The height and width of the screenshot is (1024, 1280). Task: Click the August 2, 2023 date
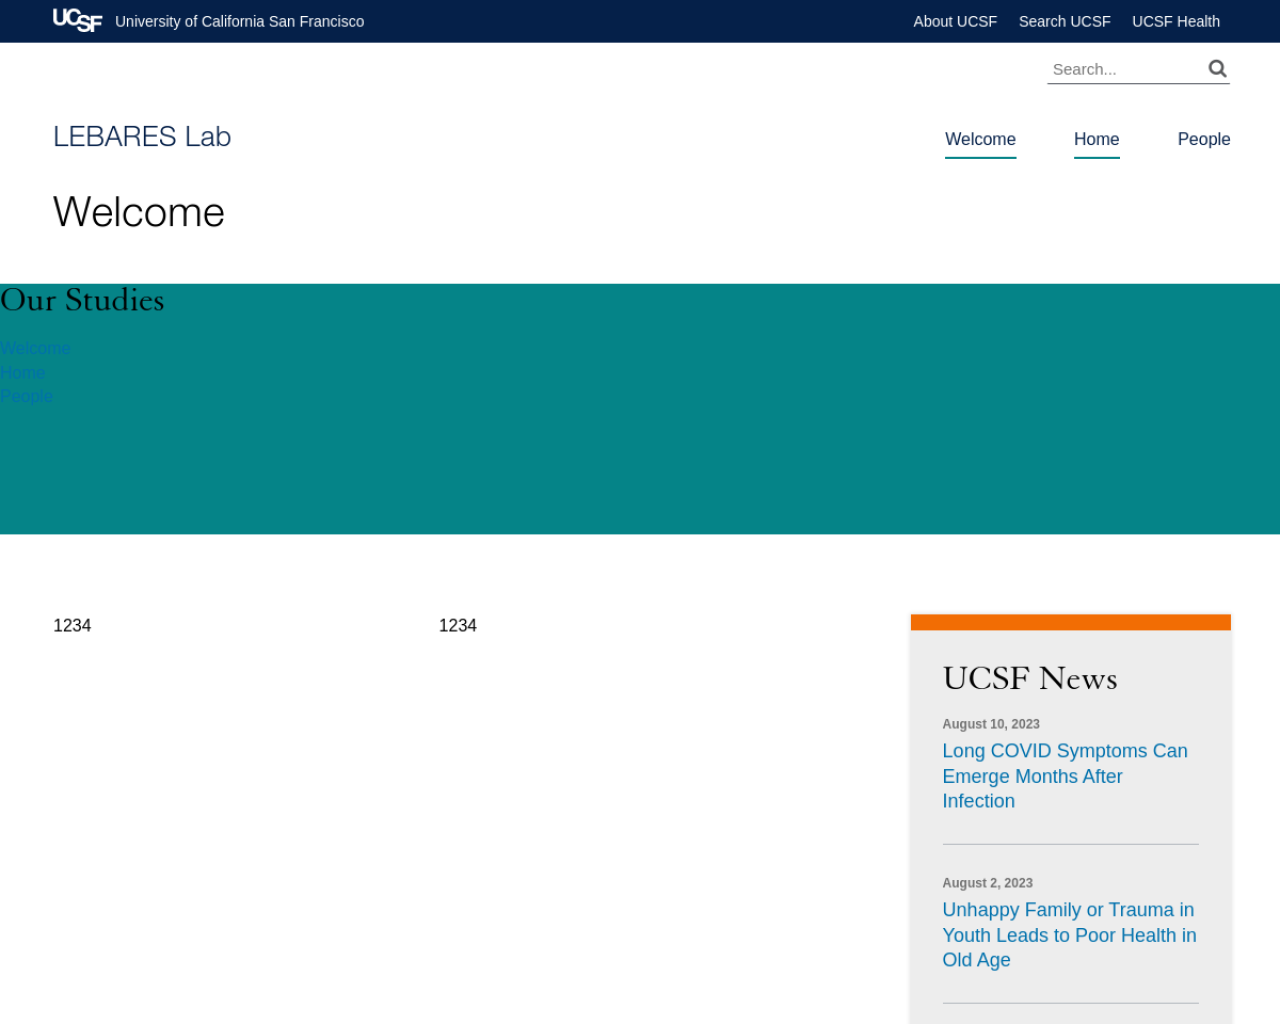point(987,883)
